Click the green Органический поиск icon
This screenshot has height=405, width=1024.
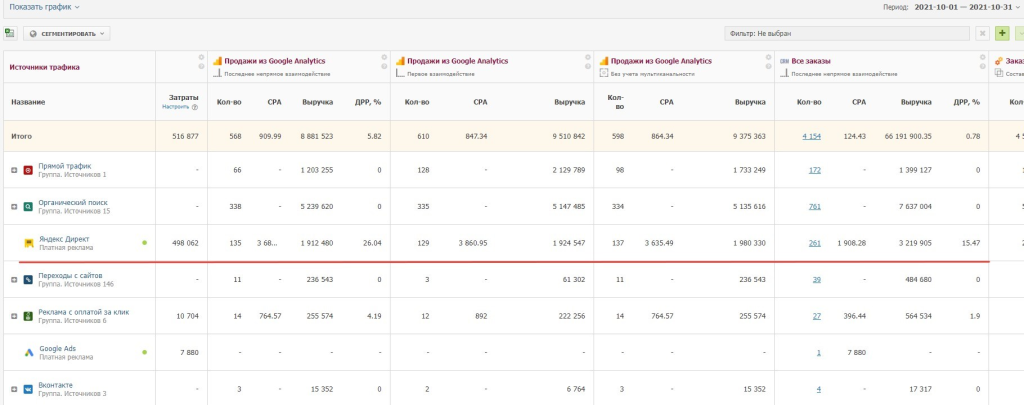(29, 207)
